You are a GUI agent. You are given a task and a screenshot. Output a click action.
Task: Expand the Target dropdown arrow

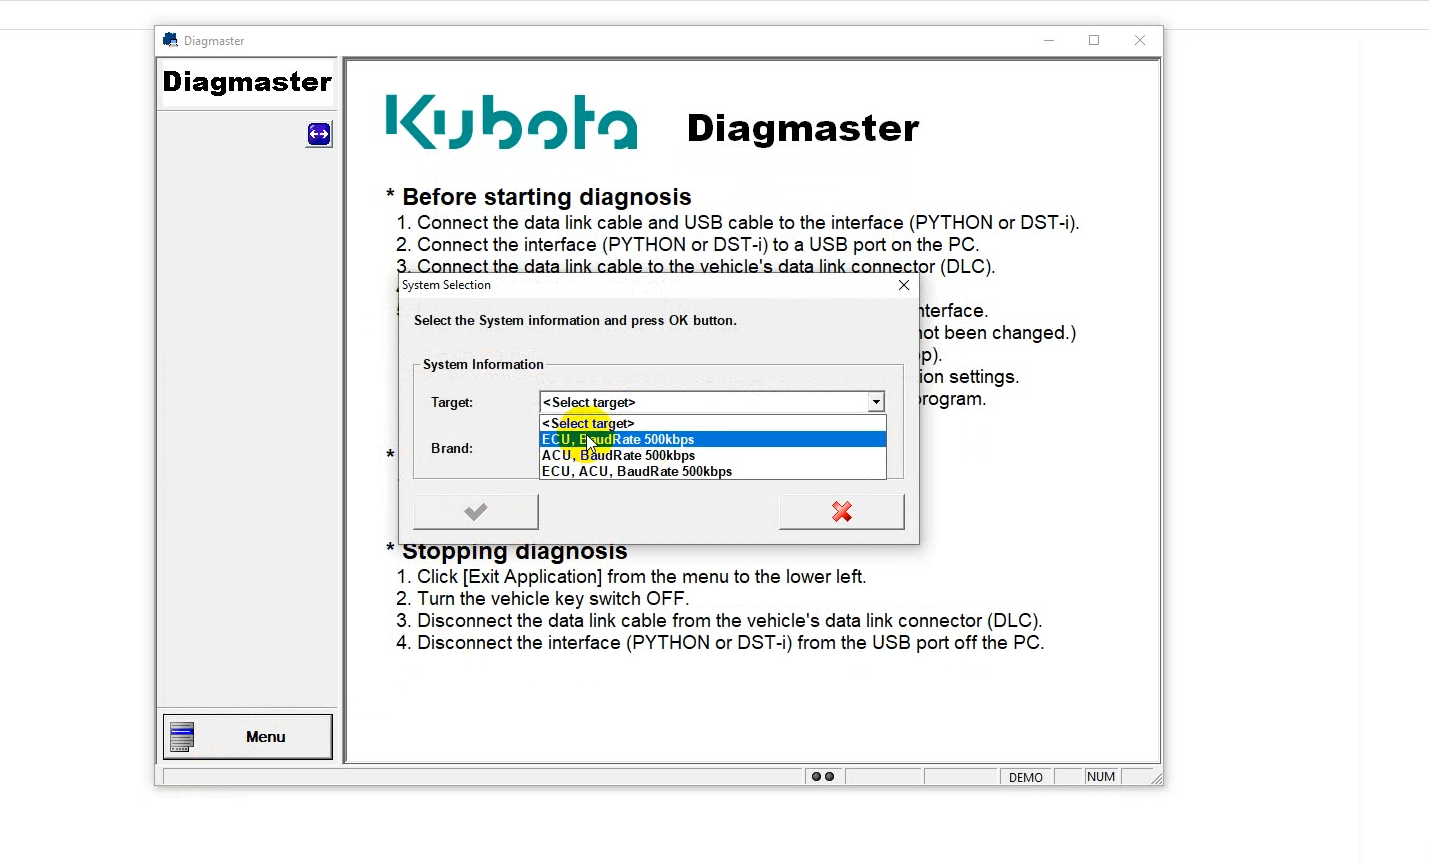[x=876, y=402]
